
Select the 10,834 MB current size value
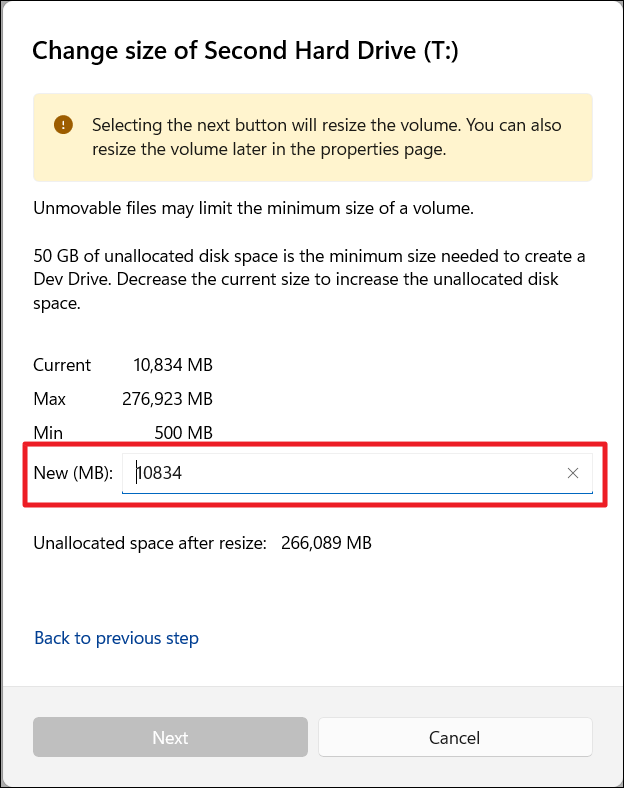pos(172,365)
